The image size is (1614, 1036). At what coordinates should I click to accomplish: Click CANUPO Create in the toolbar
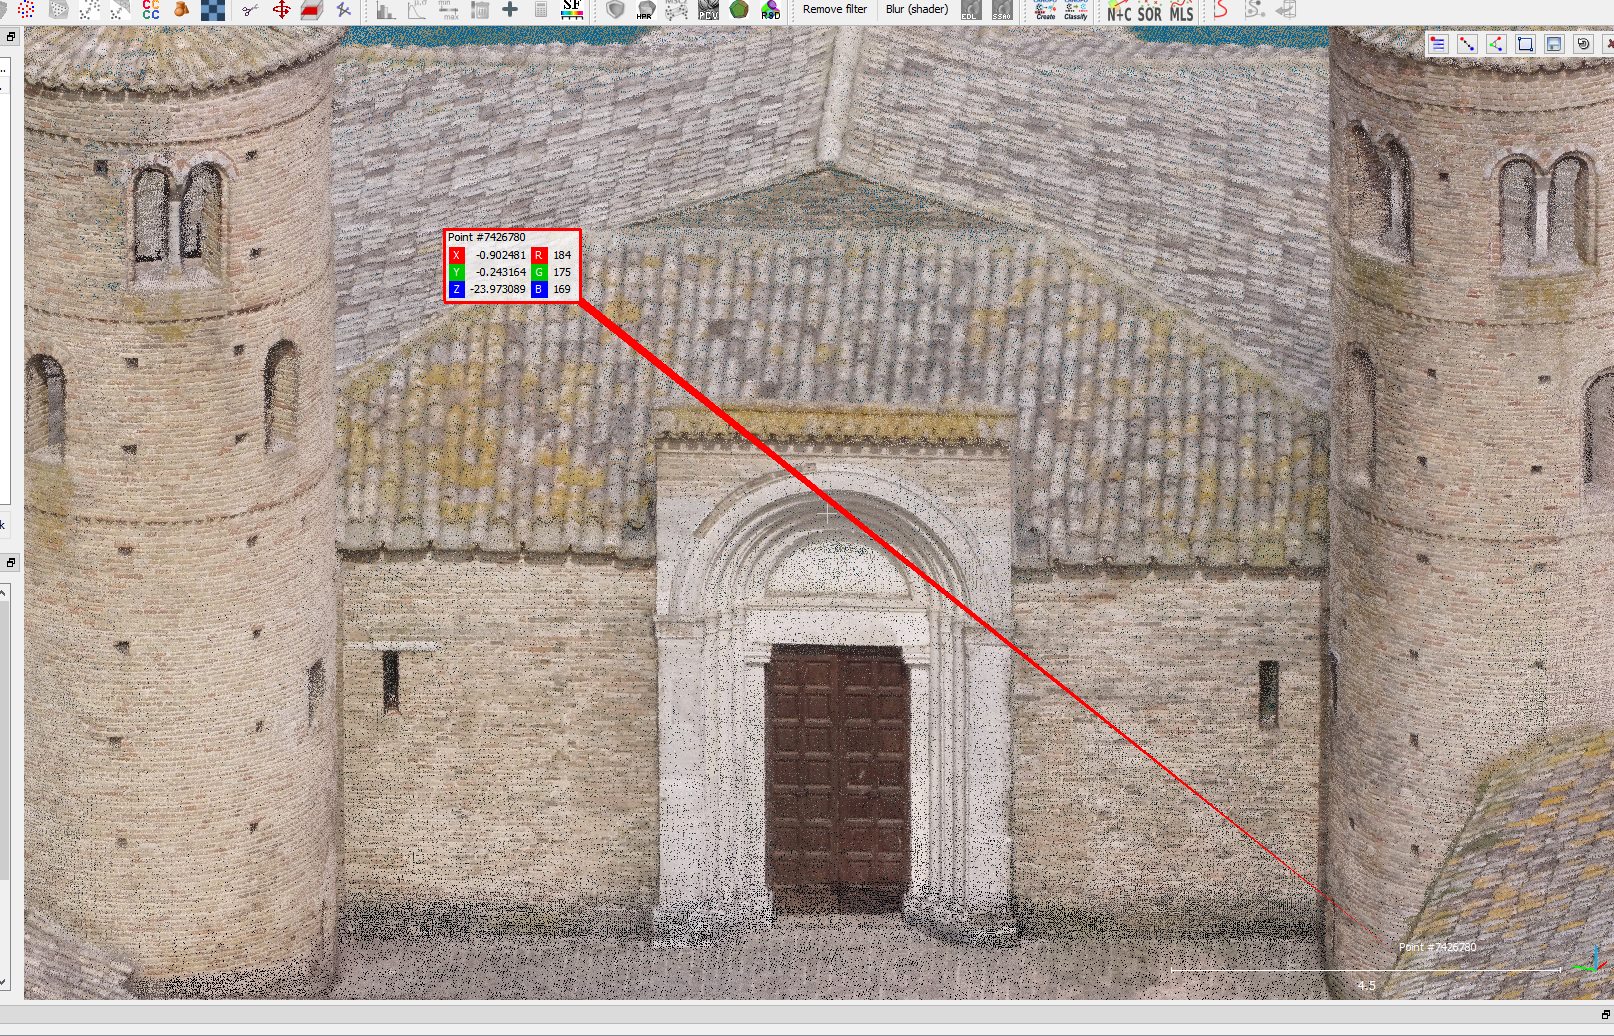(x=1045, y=10)
